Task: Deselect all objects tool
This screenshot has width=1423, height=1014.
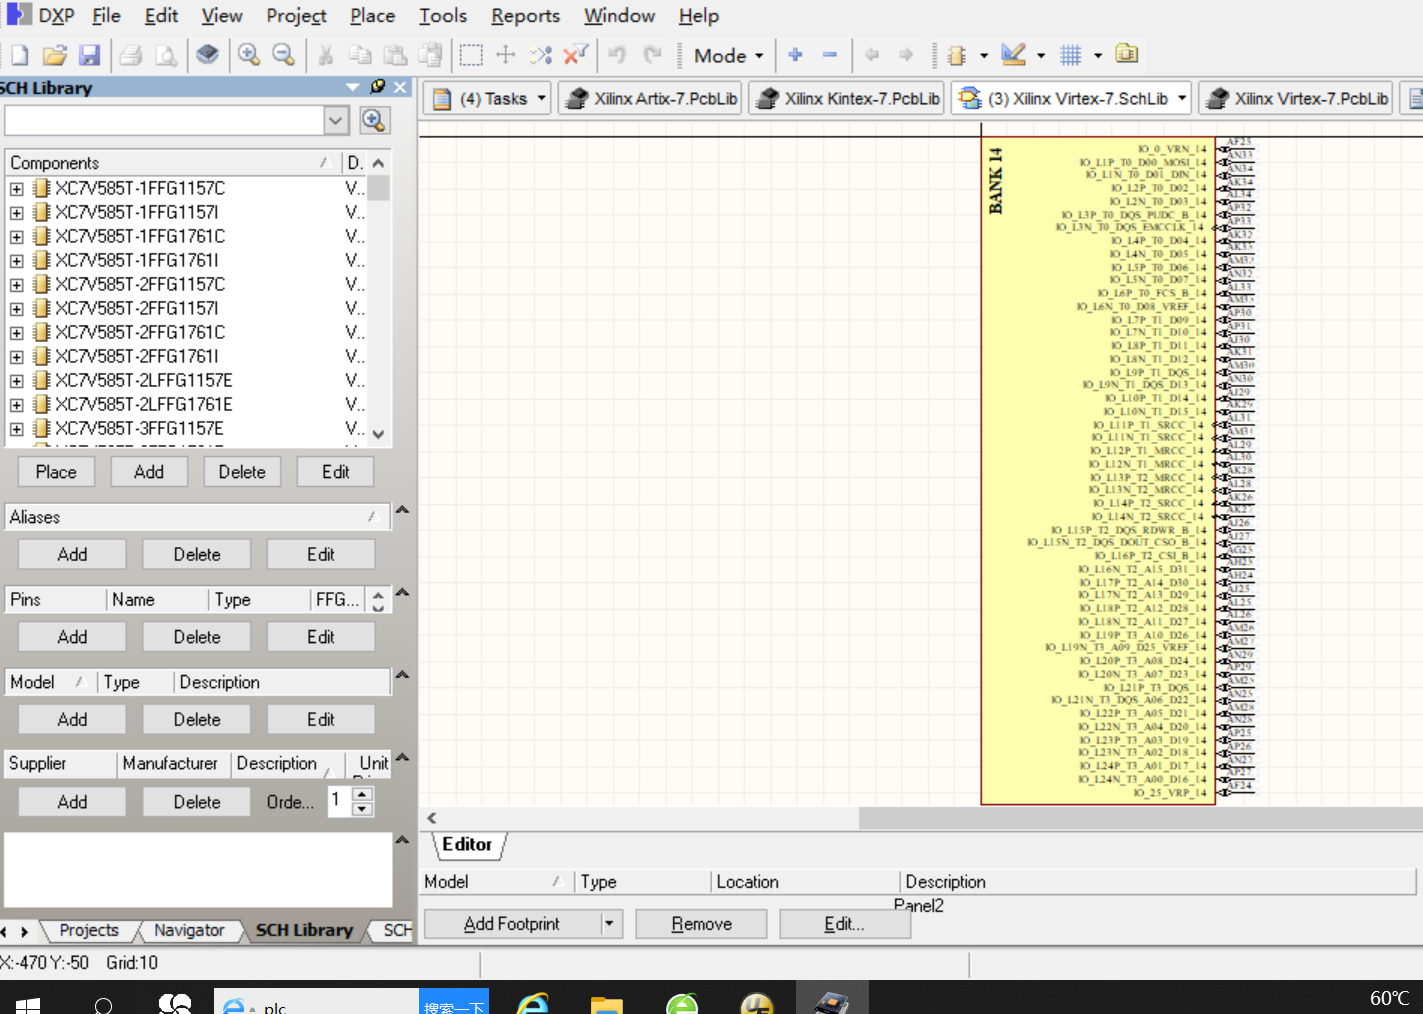Action: click(541, 55)
